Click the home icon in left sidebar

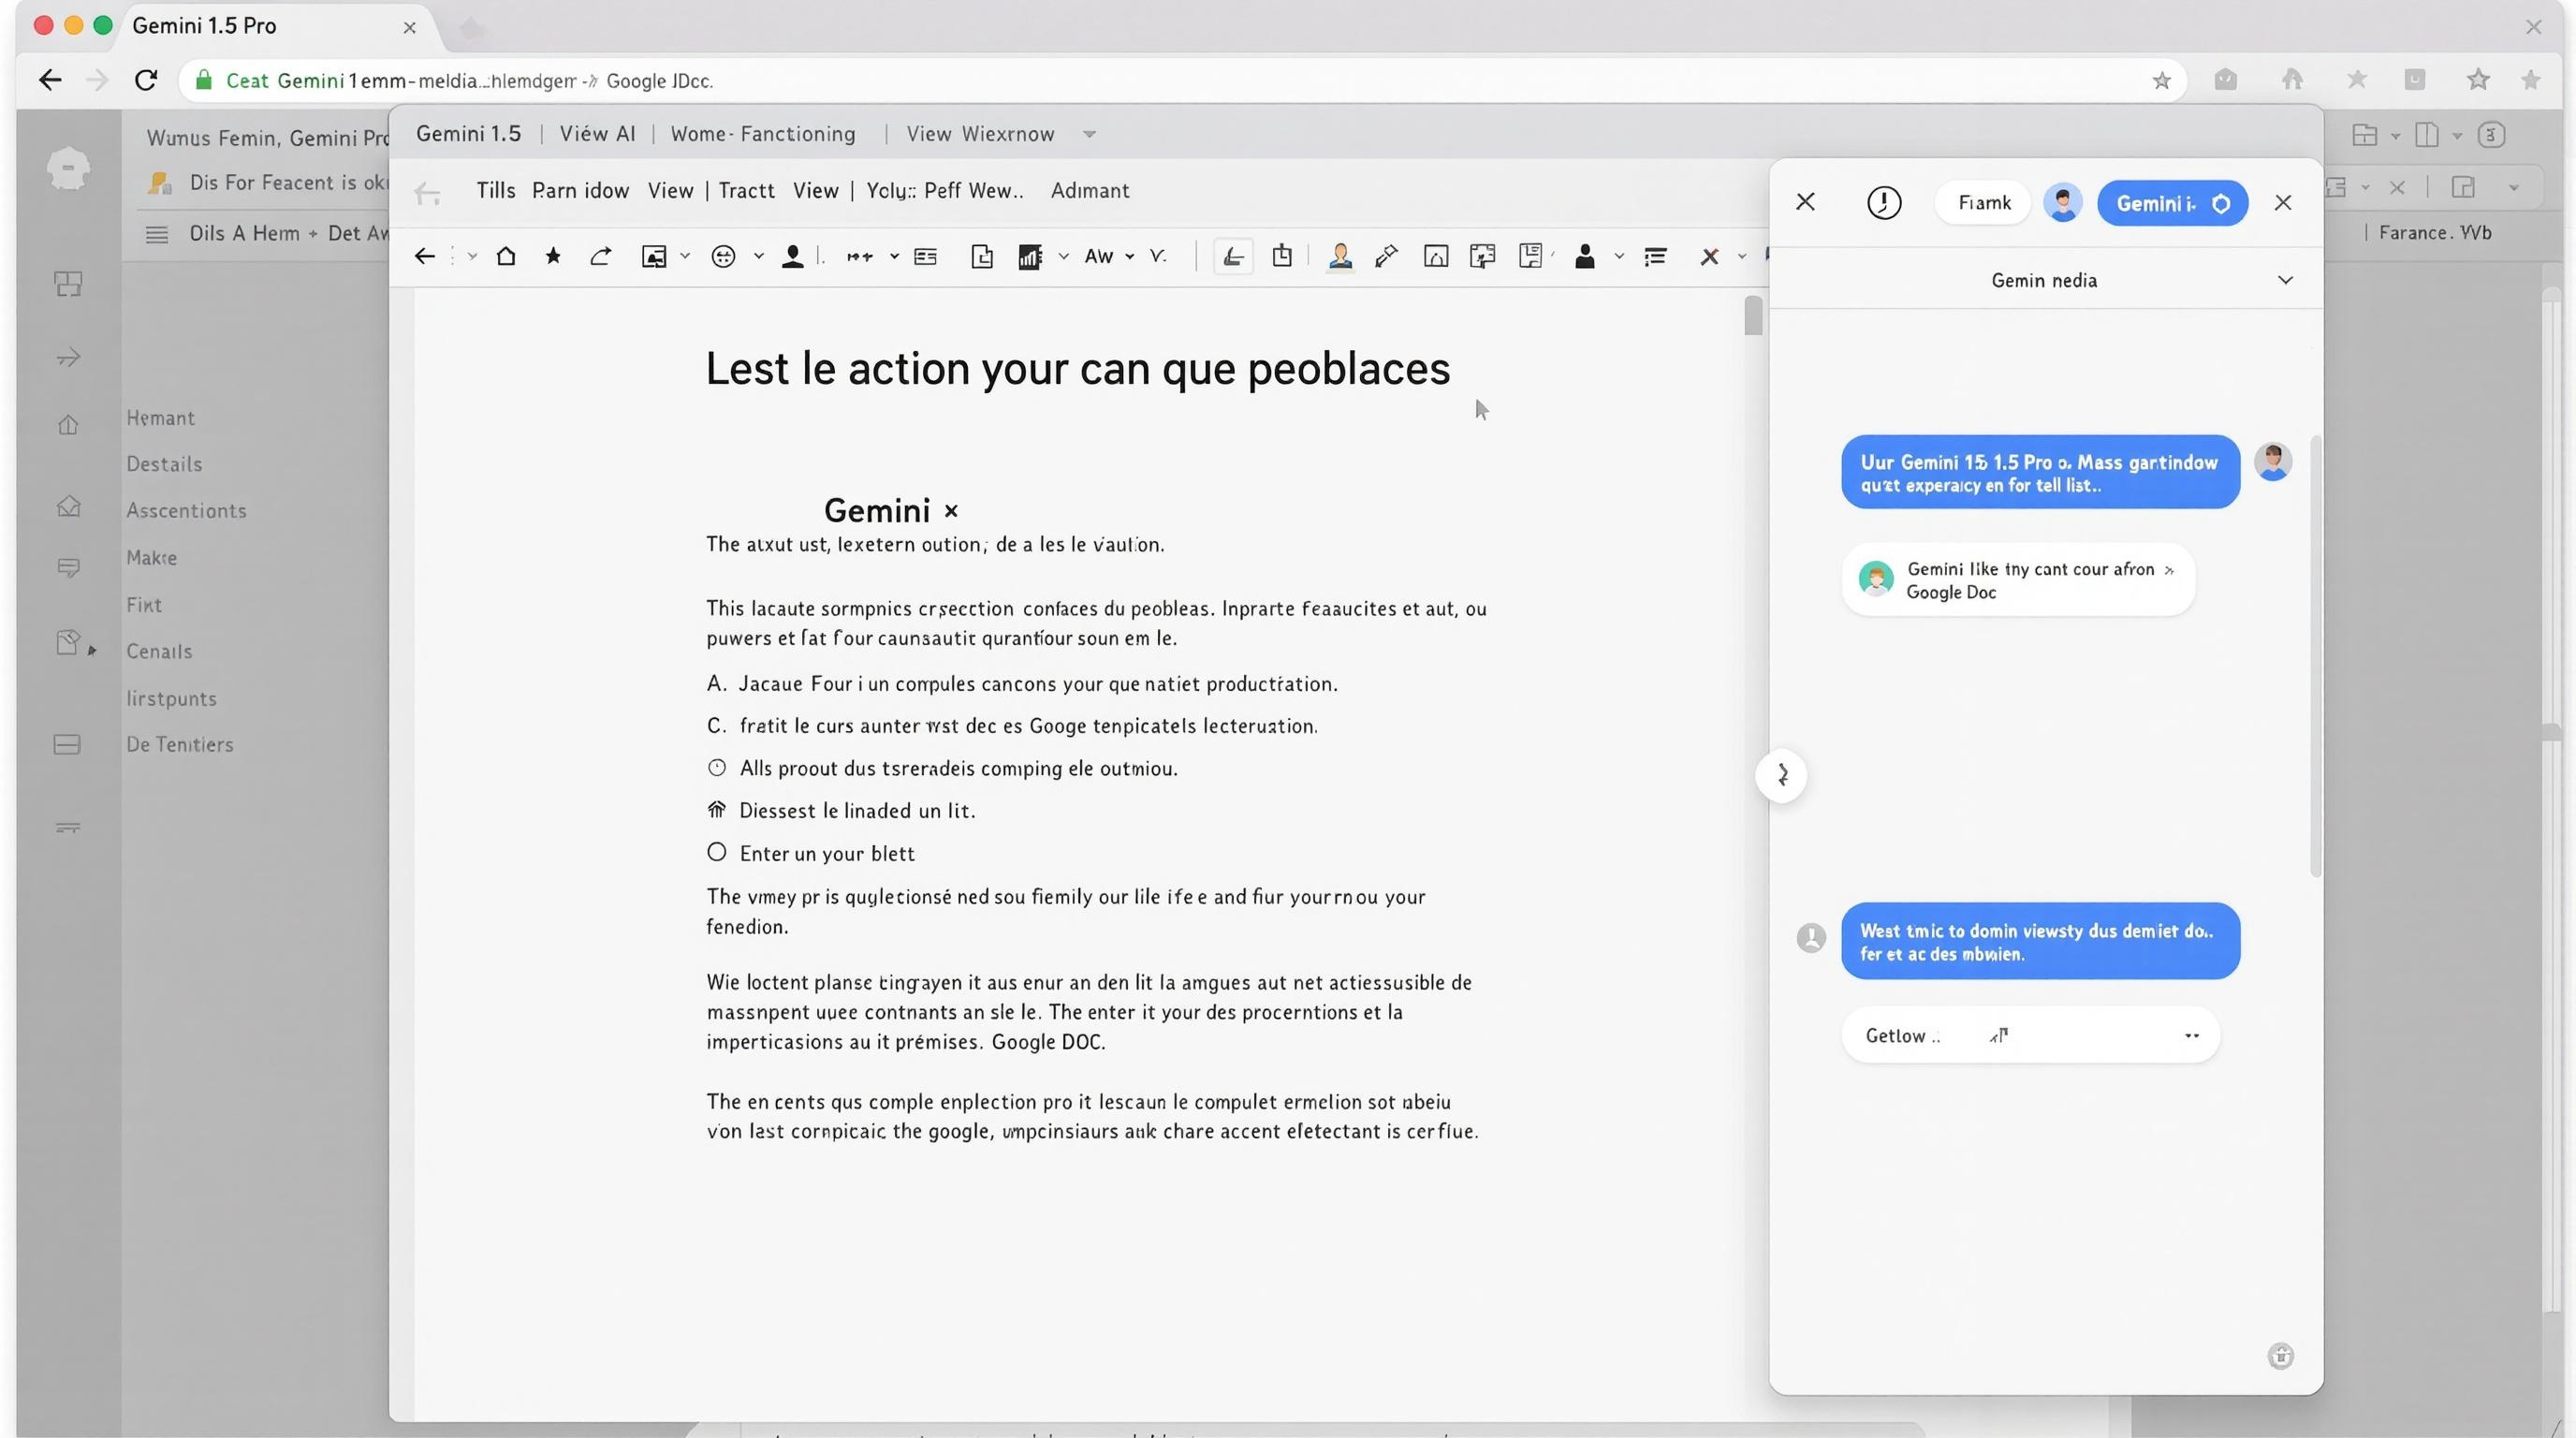pos(68,425)
